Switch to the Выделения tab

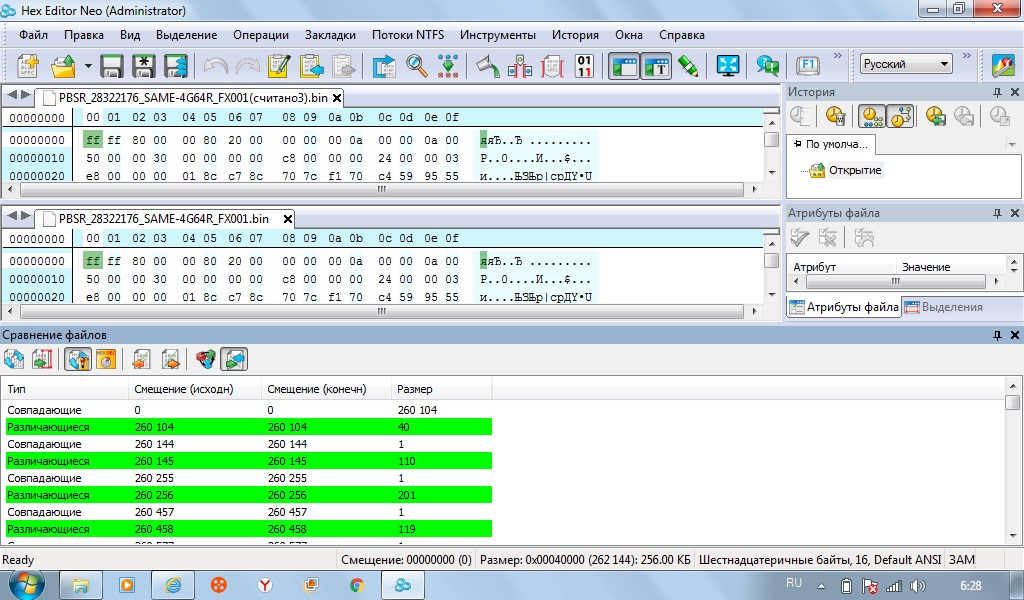tap(944, 307)
